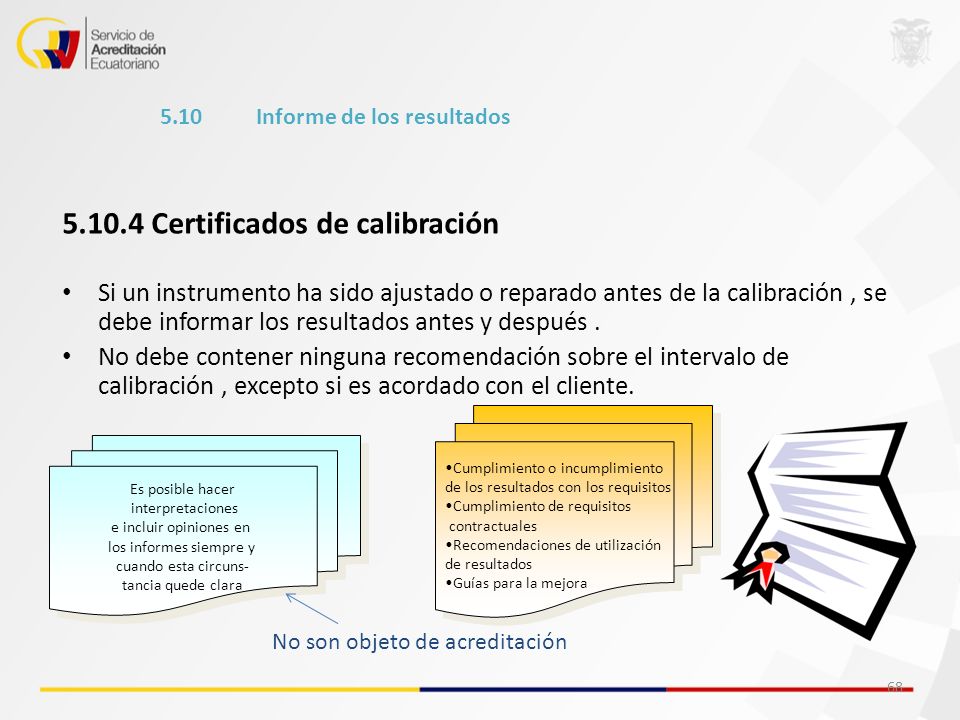Click bullet 'No debe contener ninguna recomendación'
The image size is (960, 720).
pyautogui.click(x=443, y=356)
